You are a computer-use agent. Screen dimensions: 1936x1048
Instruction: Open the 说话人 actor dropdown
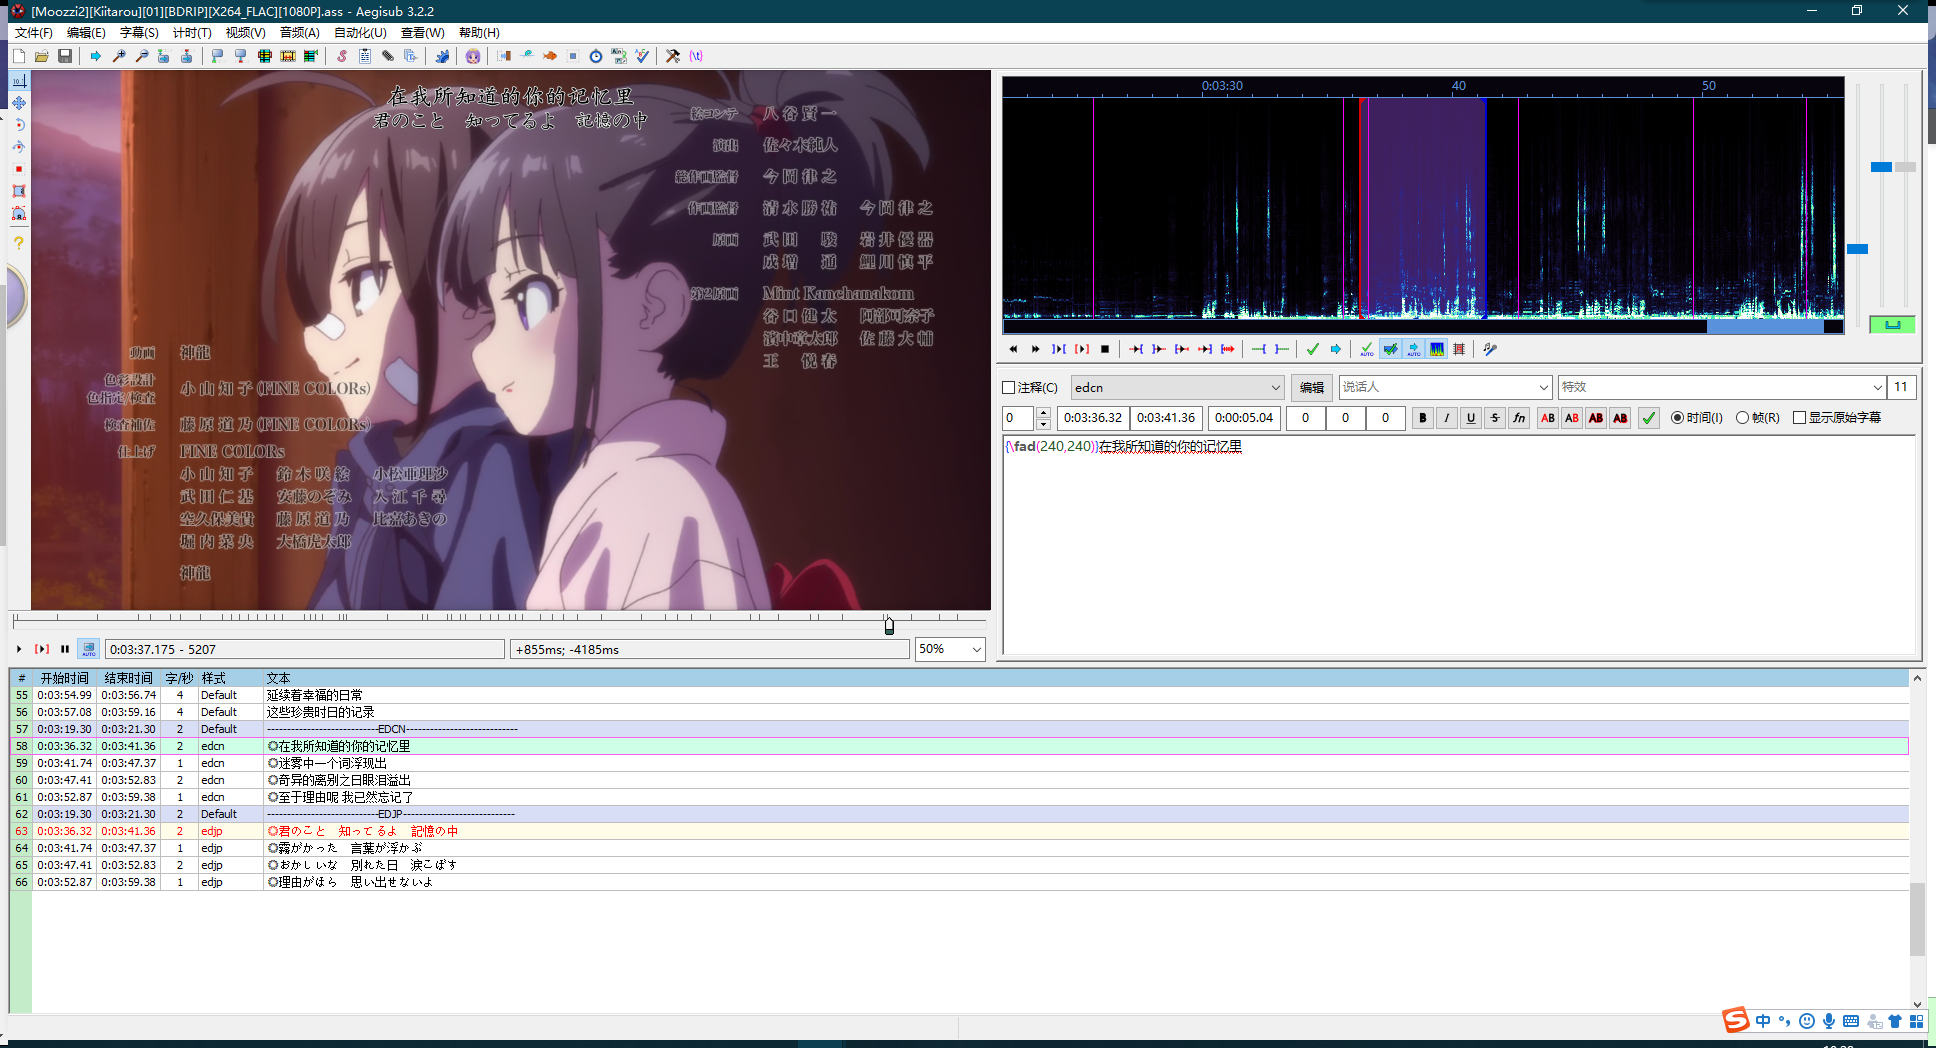[1543, 388]
